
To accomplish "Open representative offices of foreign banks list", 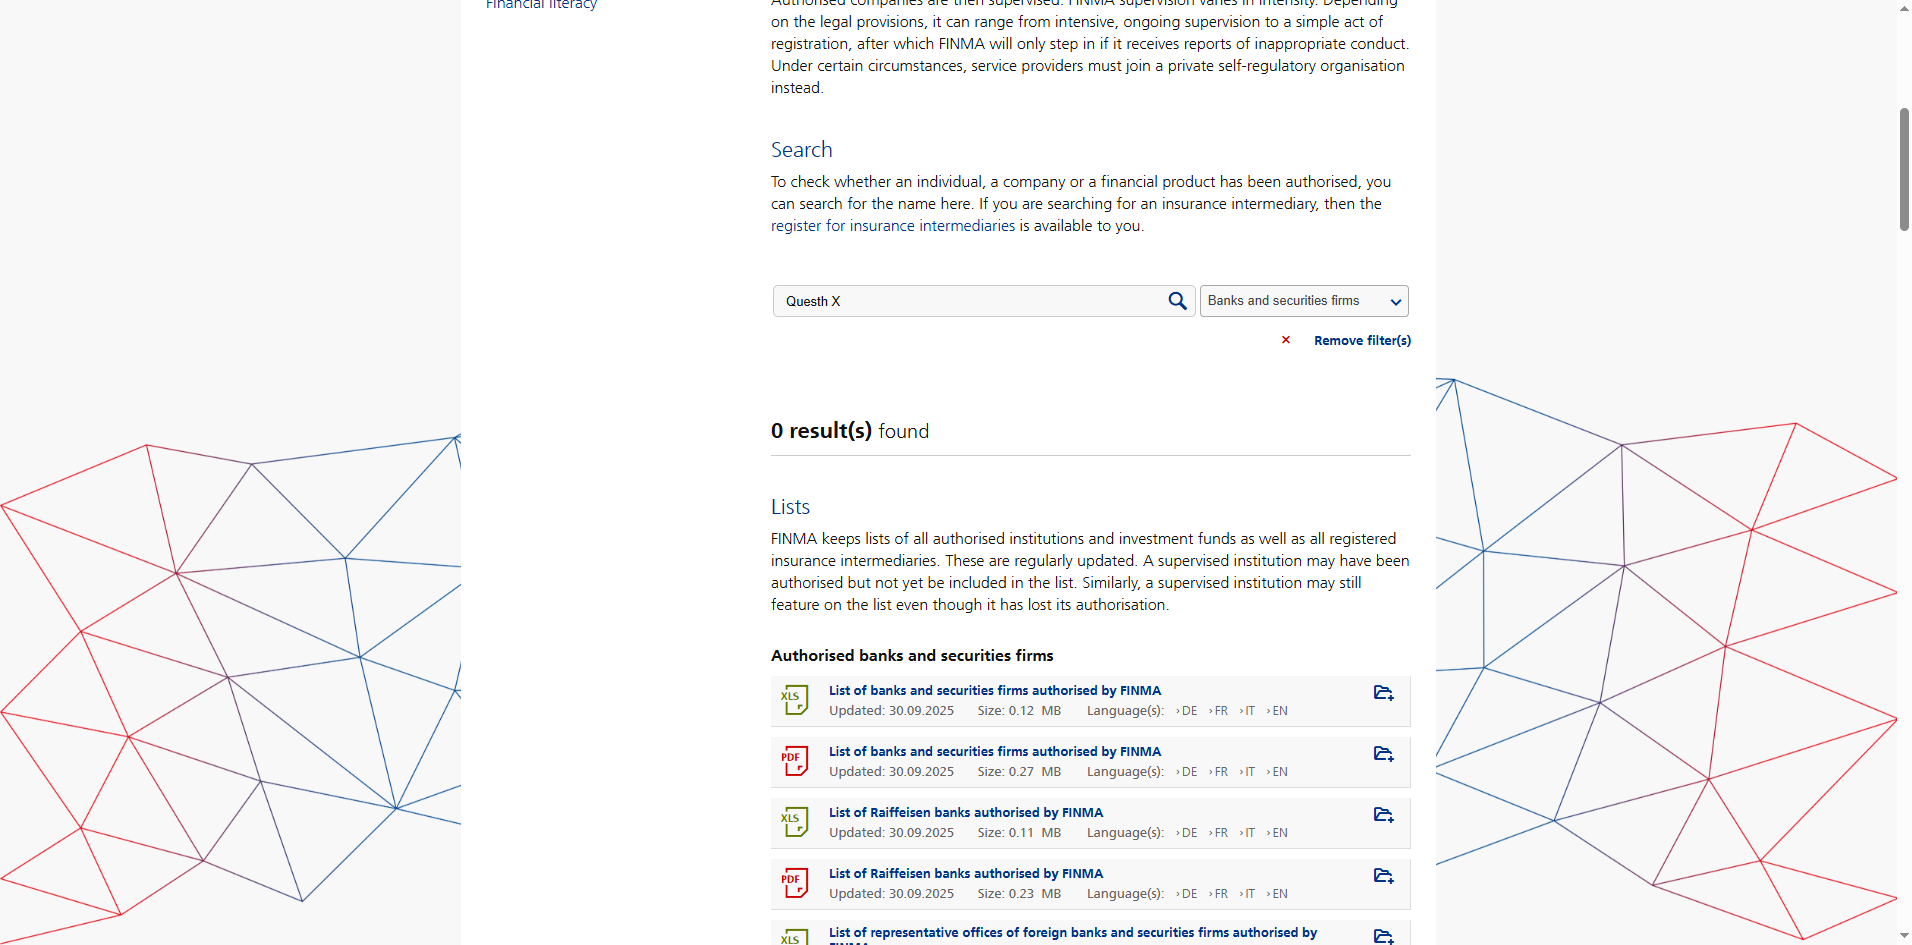I will [1072, 933].
